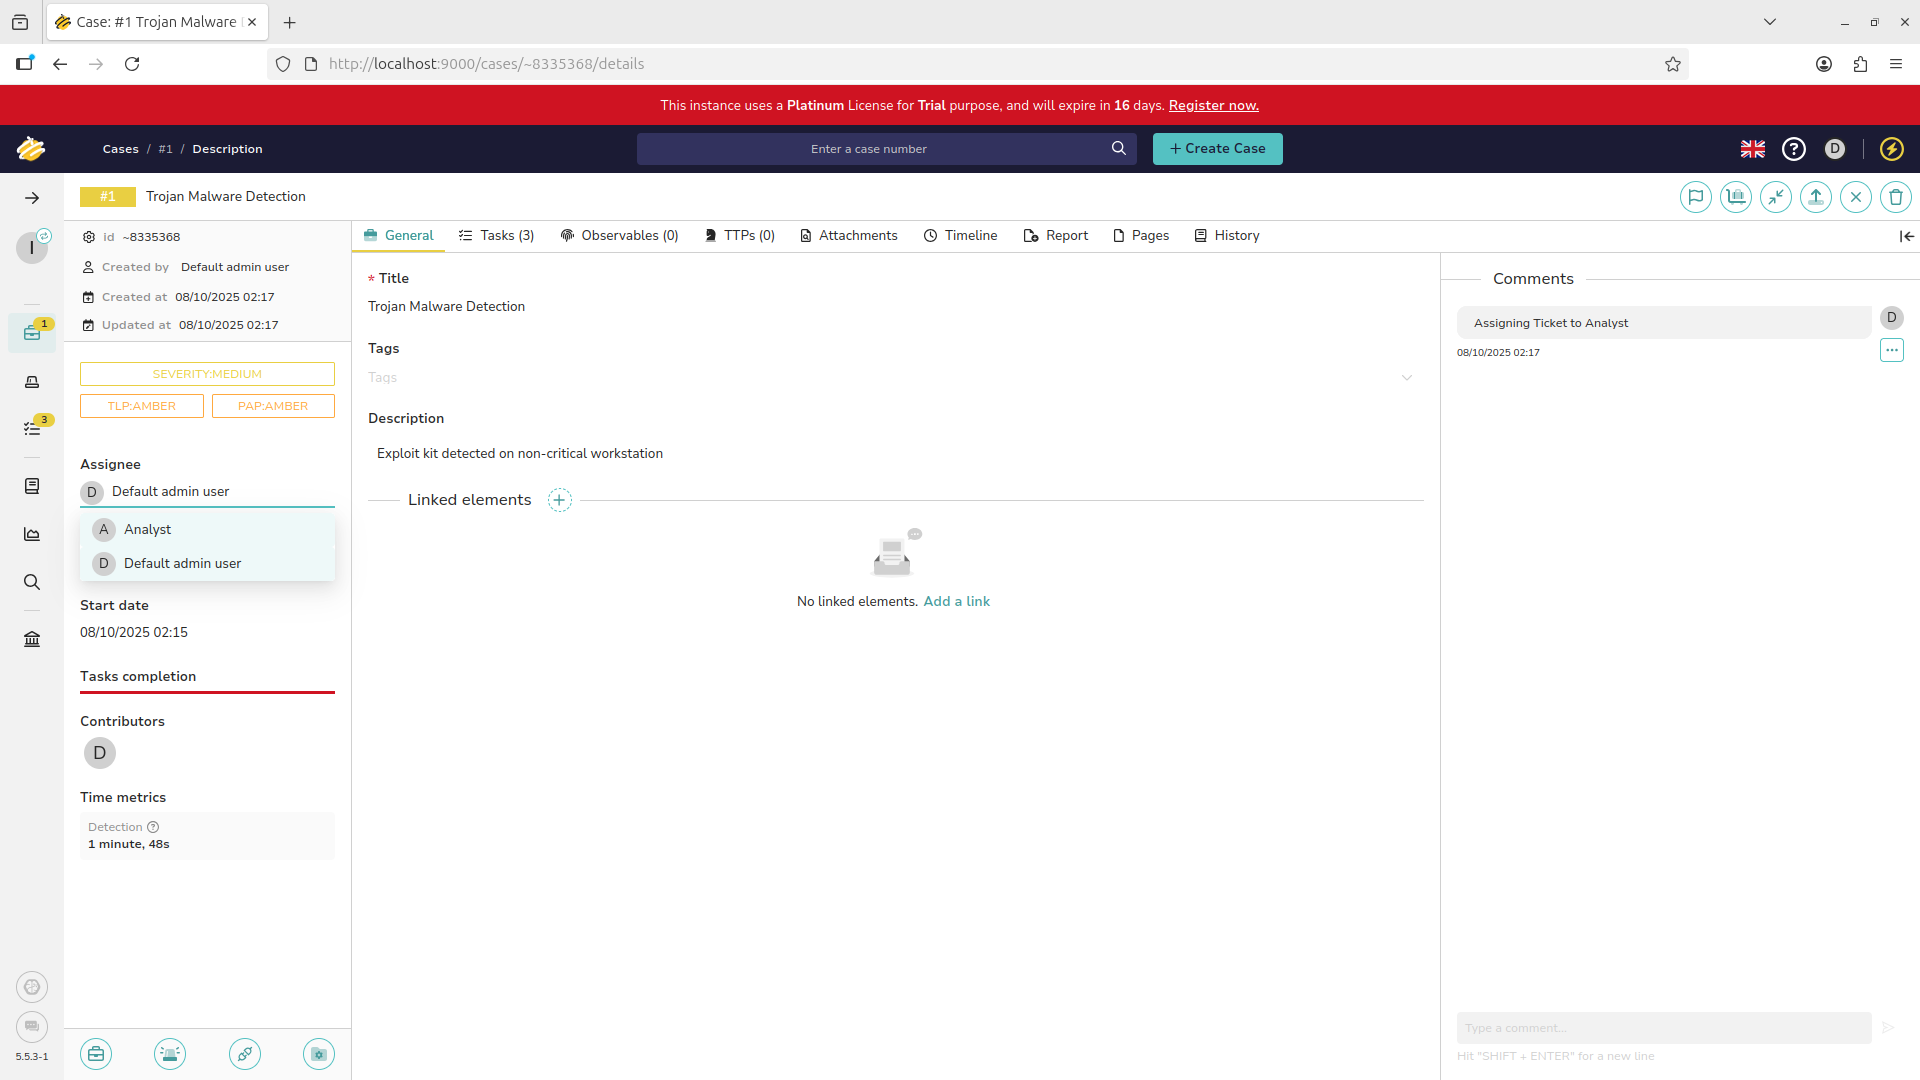The height and width of the screenshot is (1080, 1920).
Task: Click the flag case icon
Action: click(x=1695, y=197)
